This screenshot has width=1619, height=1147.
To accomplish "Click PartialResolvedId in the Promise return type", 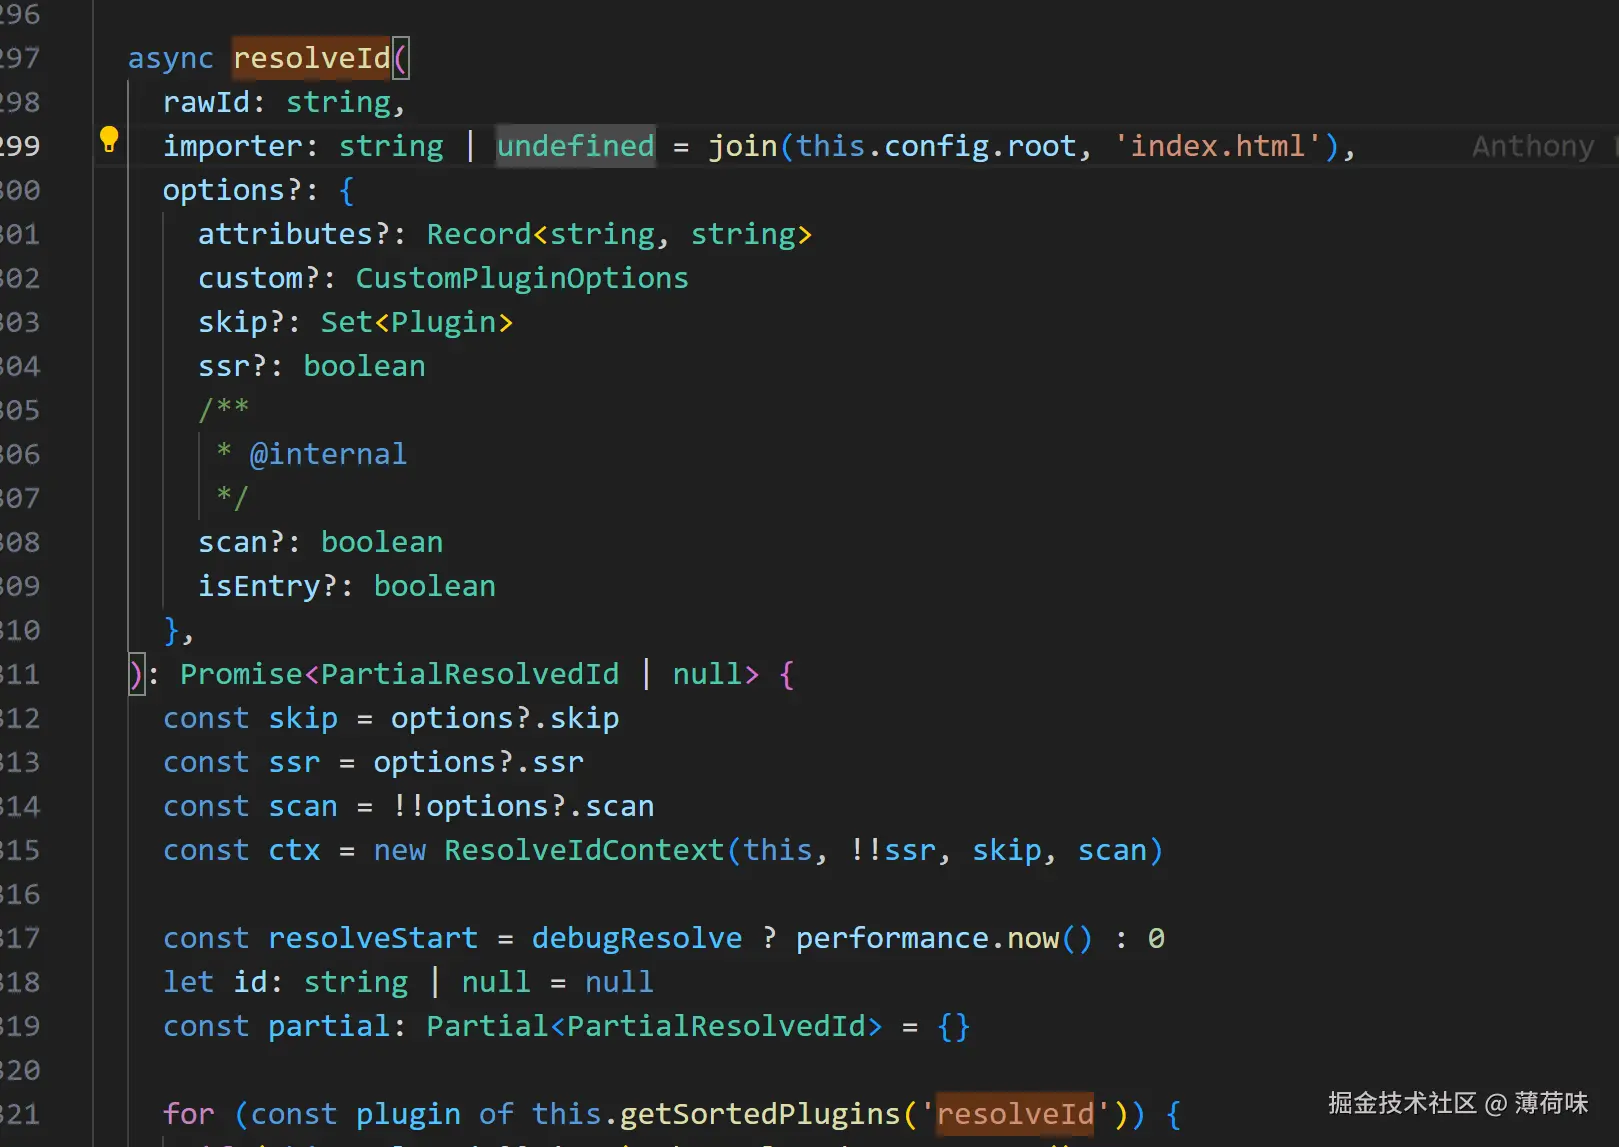I will pyautogui.click(x=470, y=674).
